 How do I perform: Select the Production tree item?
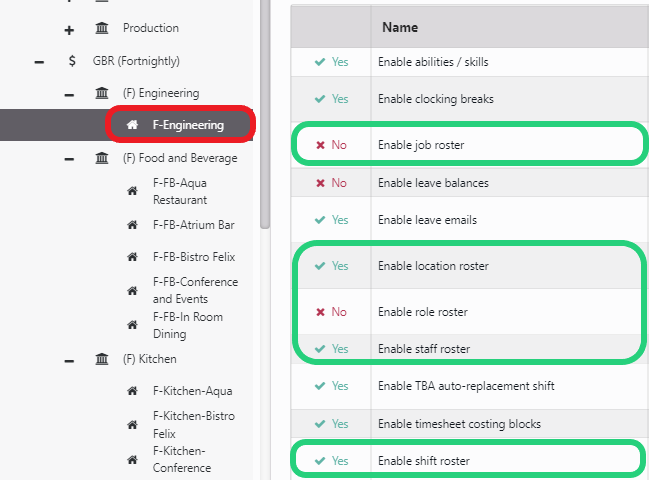[151, 28]
